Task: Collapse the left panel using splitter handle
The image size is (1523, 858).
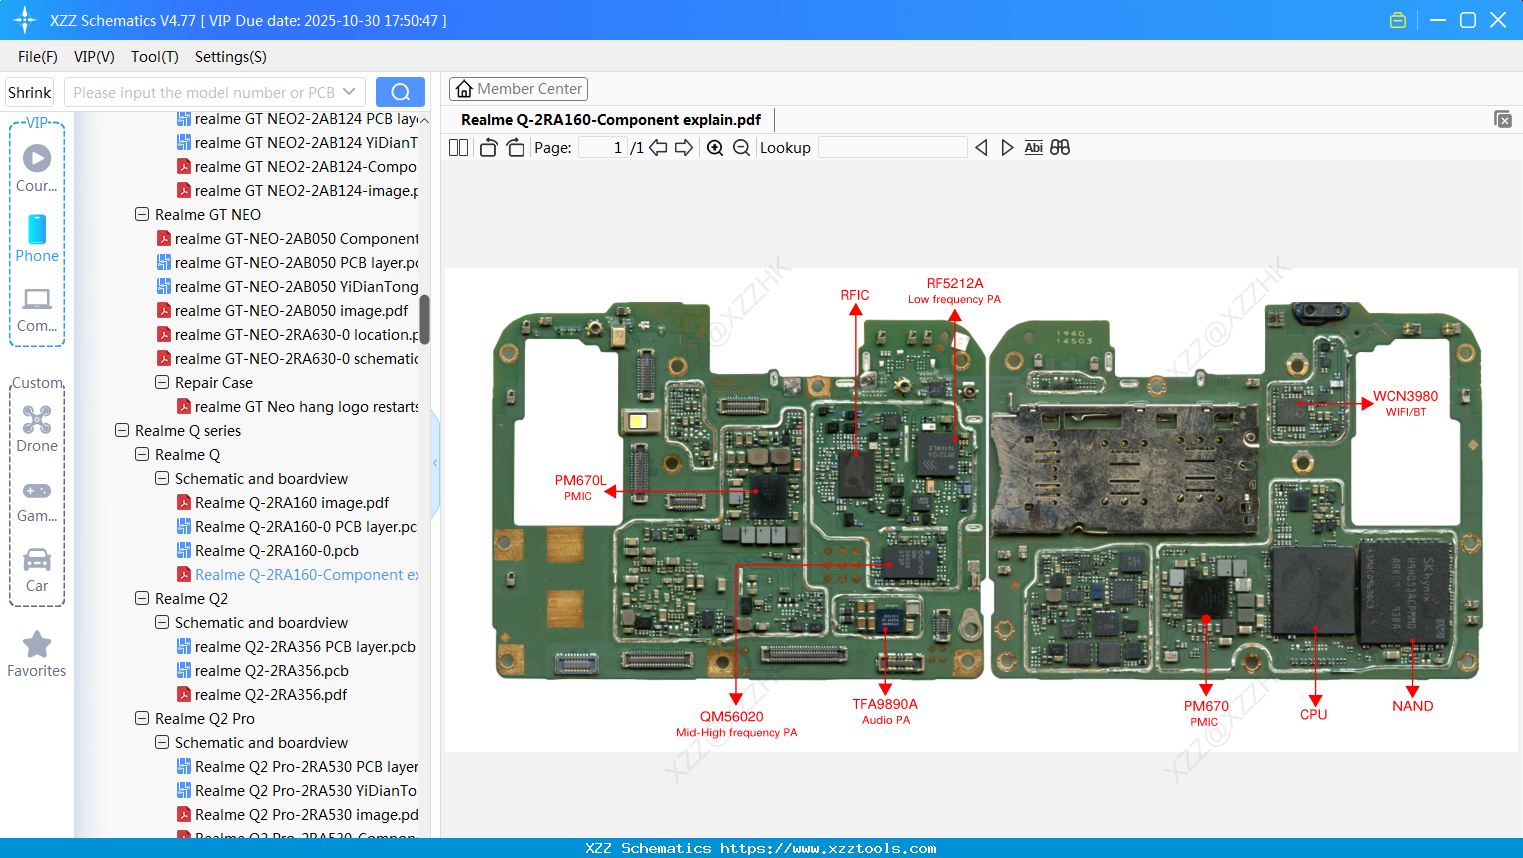Action: click(435, 462)
